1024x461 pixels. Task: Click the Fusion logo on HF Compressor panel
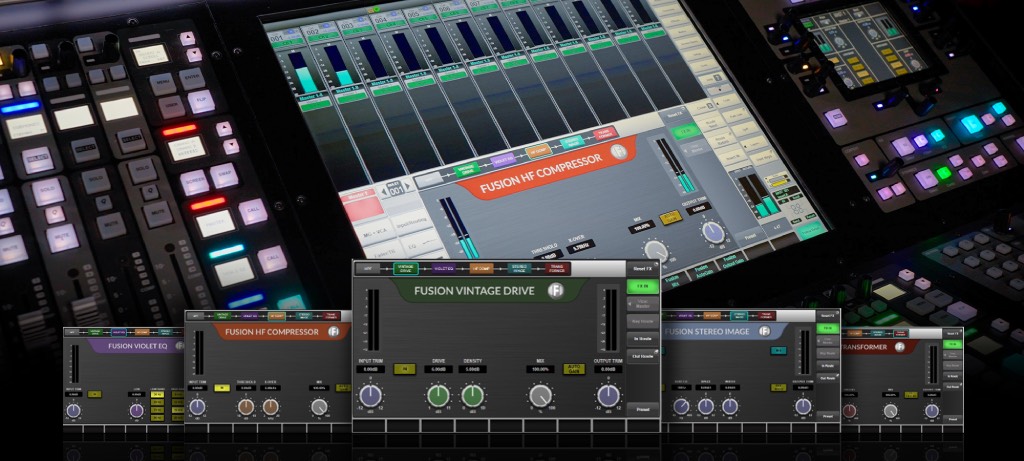(333, 332)
